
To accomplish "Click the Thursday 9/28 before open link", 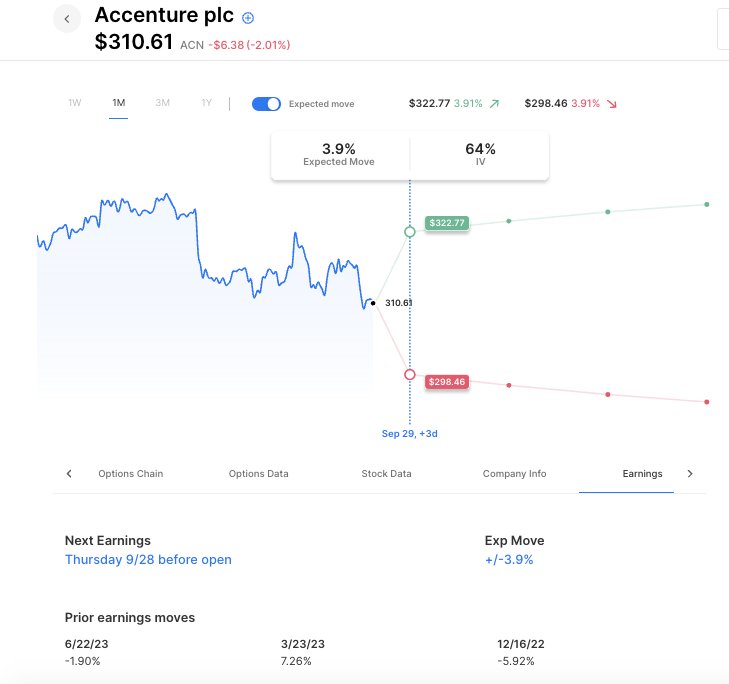I will pos(148,560).
